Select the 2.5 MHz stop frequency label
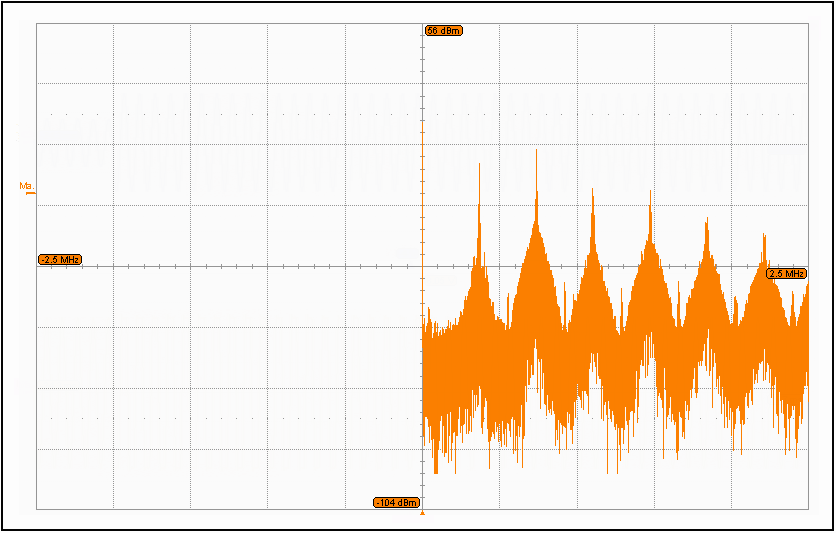Viewport: 836px width, 533px height. [x=786, y=273]
